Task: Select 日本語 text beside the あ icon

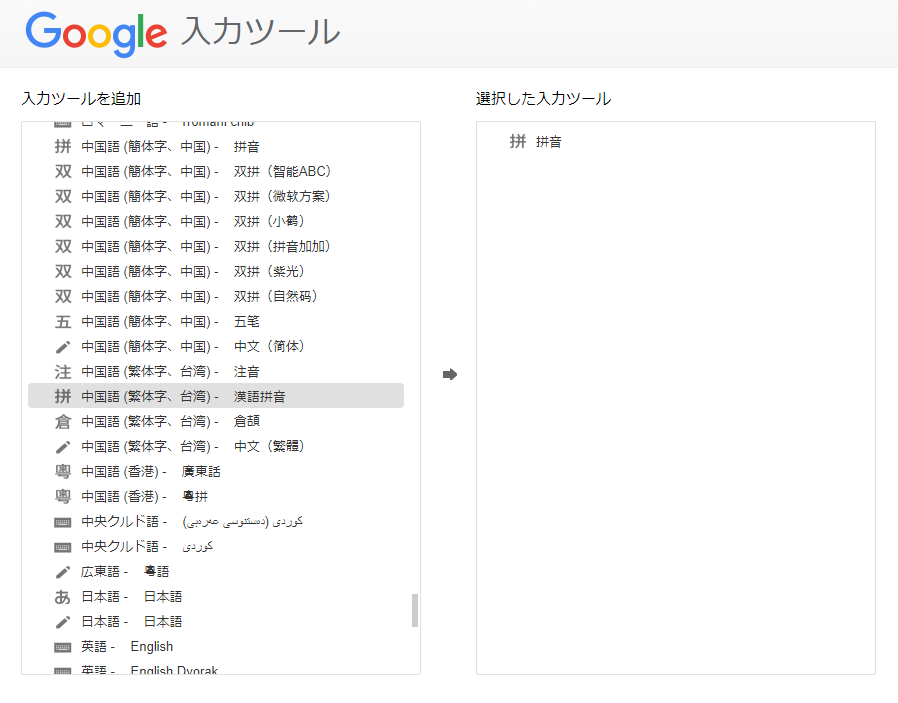Action: tap(132, 597)
